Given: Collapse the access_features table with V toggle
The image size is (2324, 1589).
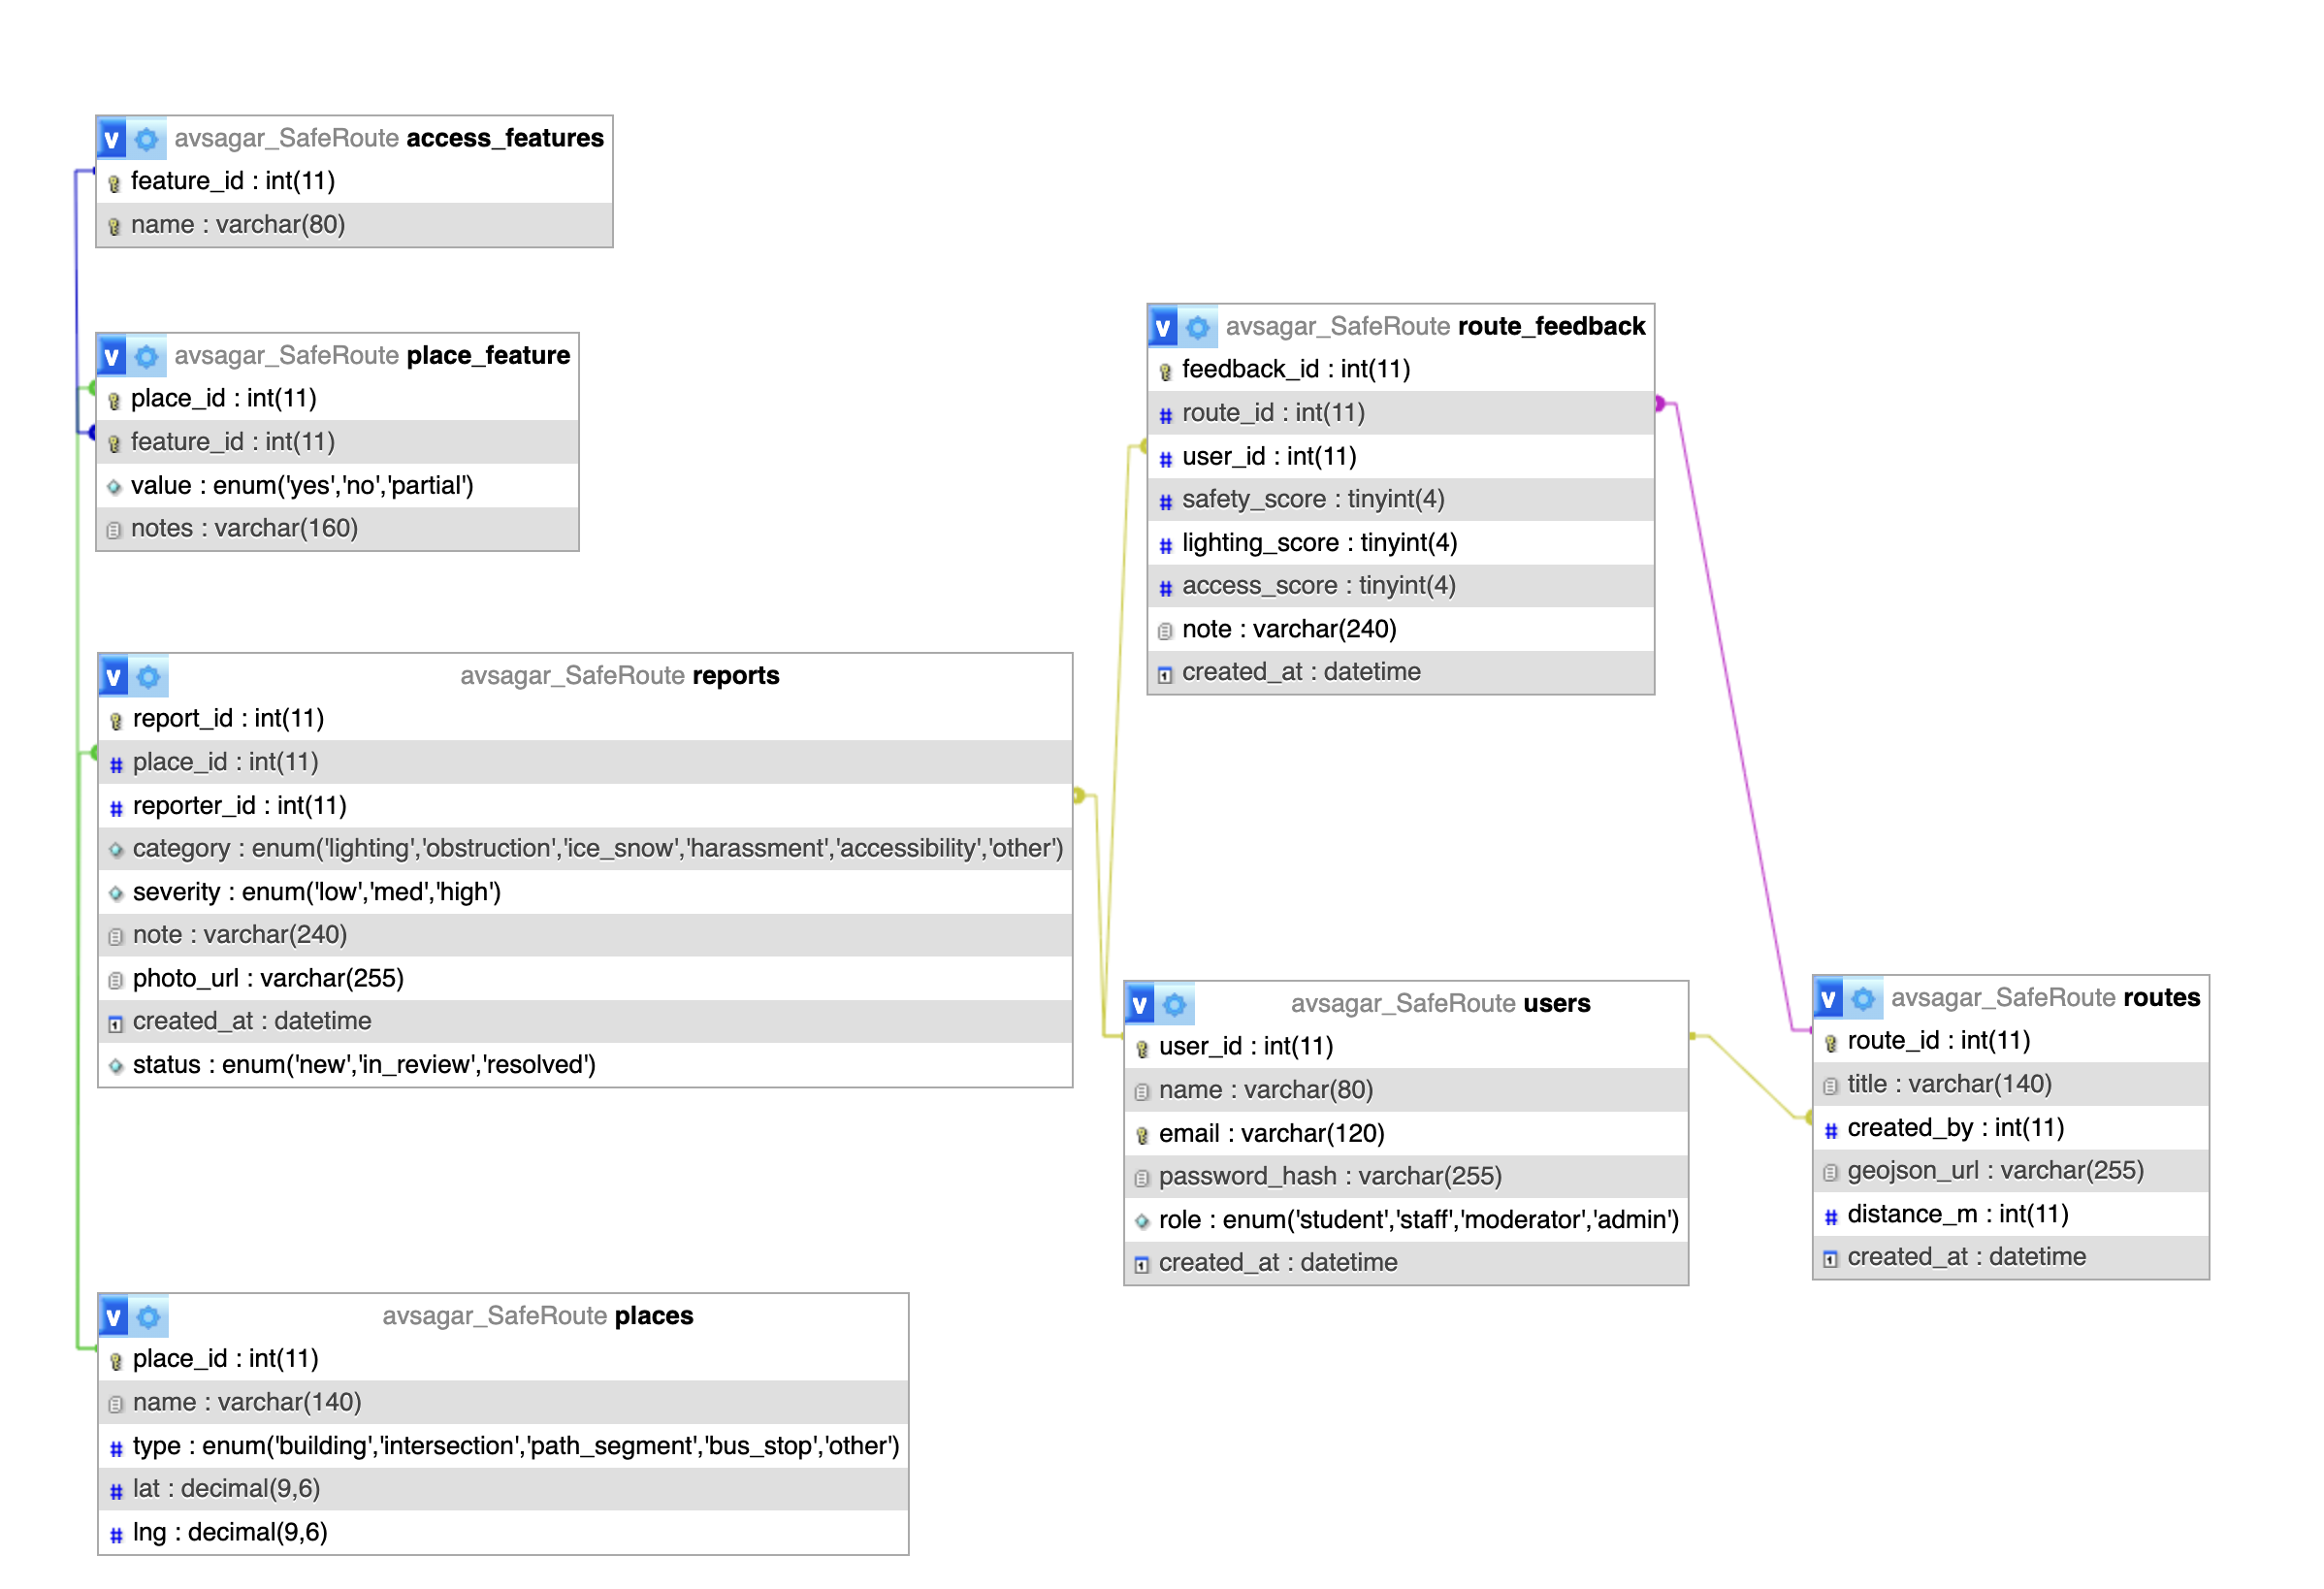Looking at the screenshot, I should 112,139.
